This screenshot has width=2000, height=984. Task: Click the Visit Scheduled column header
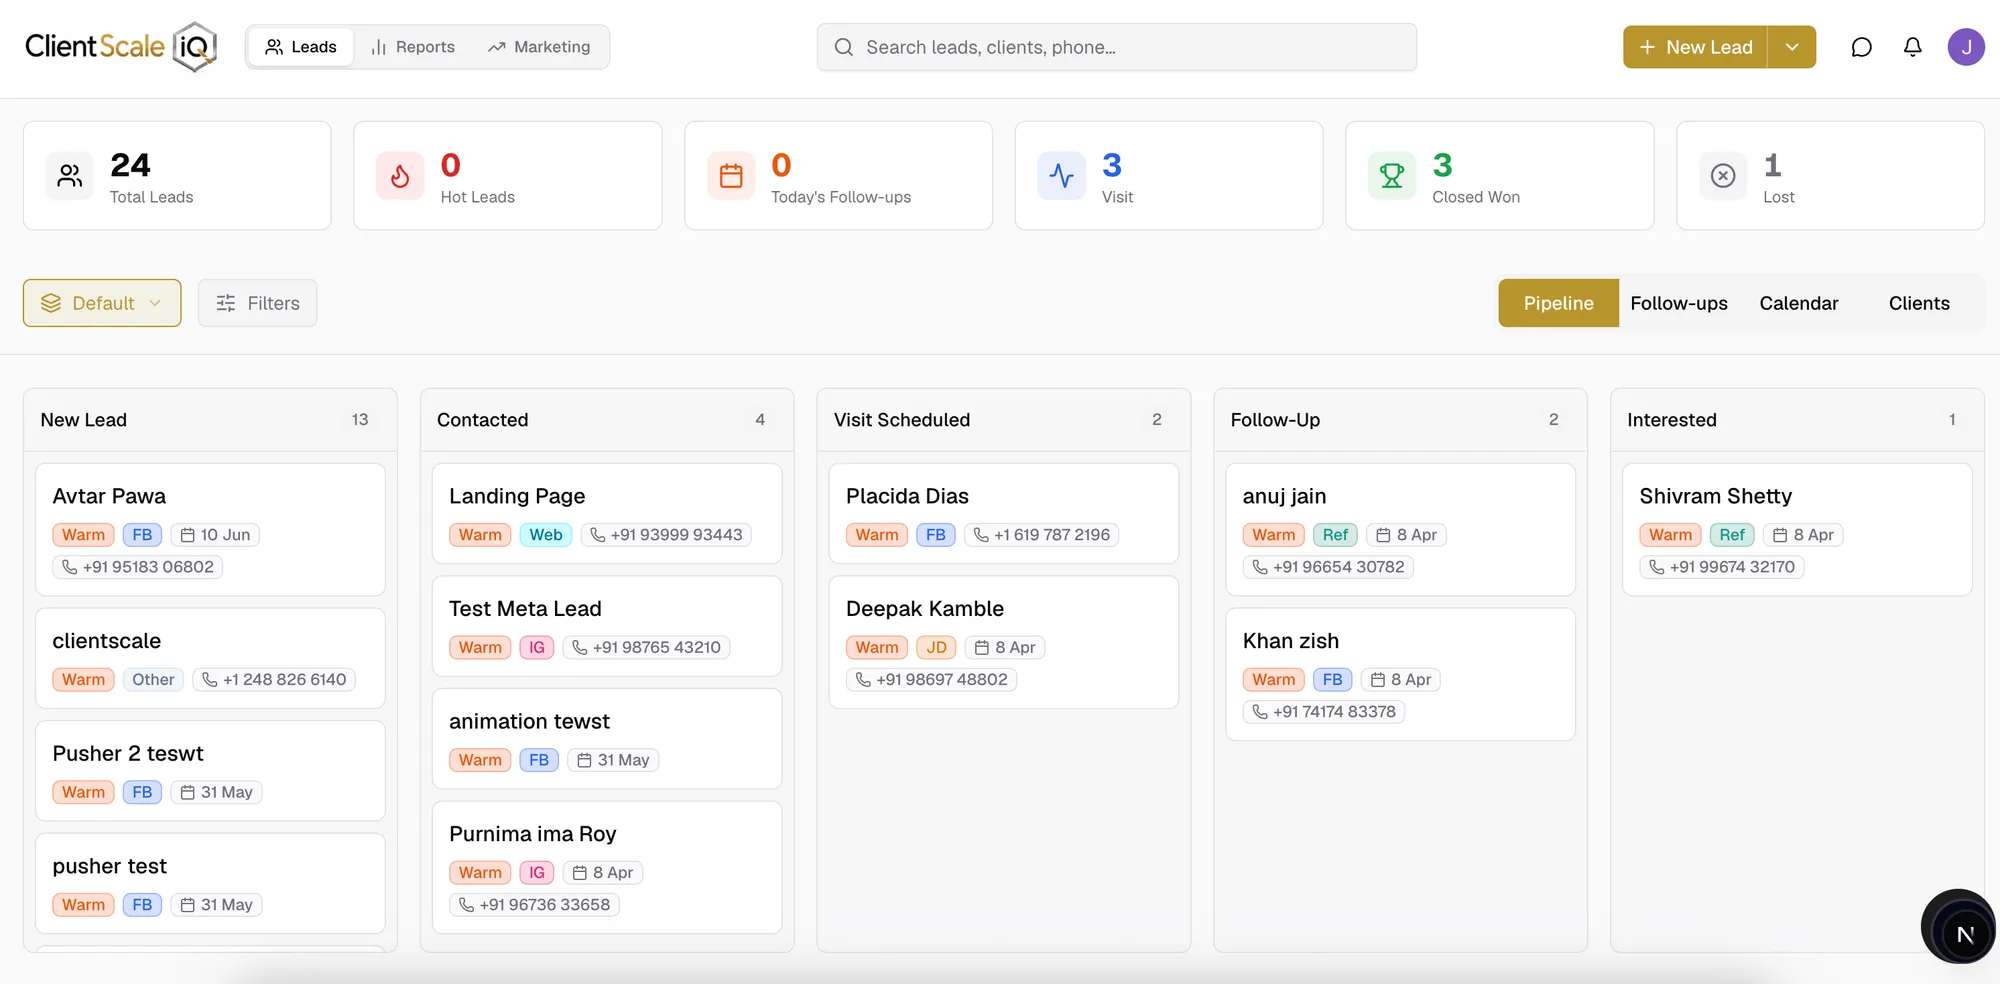click(x=1004, y=420)
